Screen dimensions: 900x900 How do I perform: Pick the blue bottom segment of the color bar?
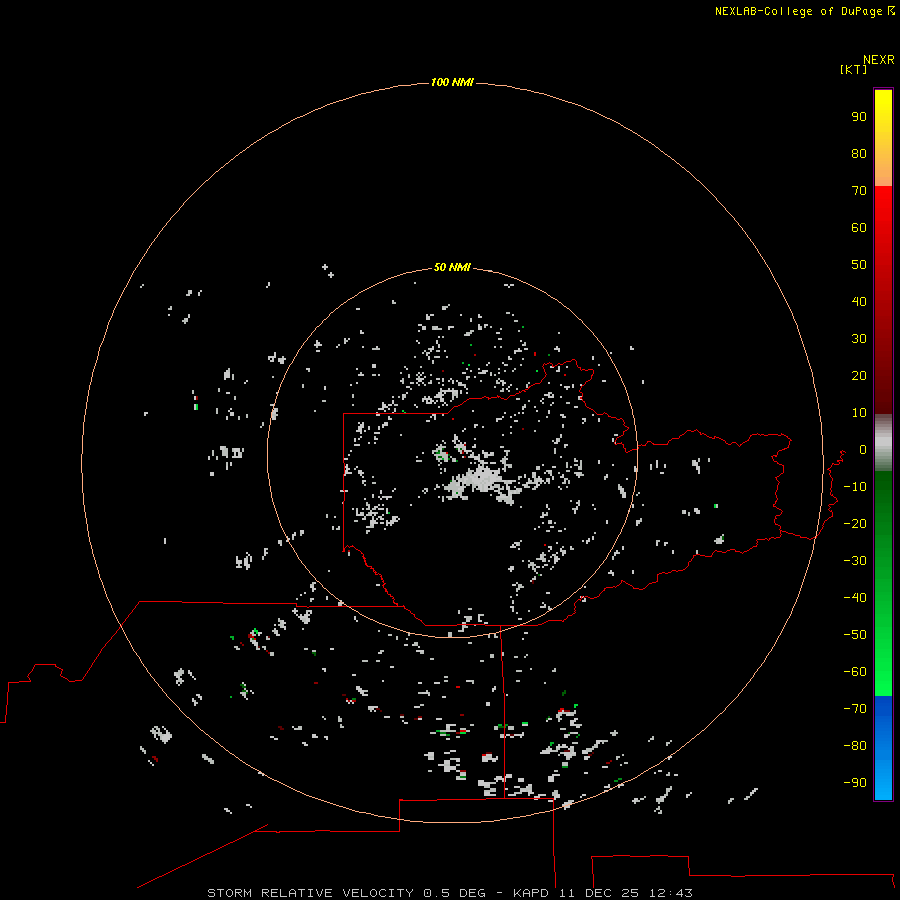(x=883, y=748)
